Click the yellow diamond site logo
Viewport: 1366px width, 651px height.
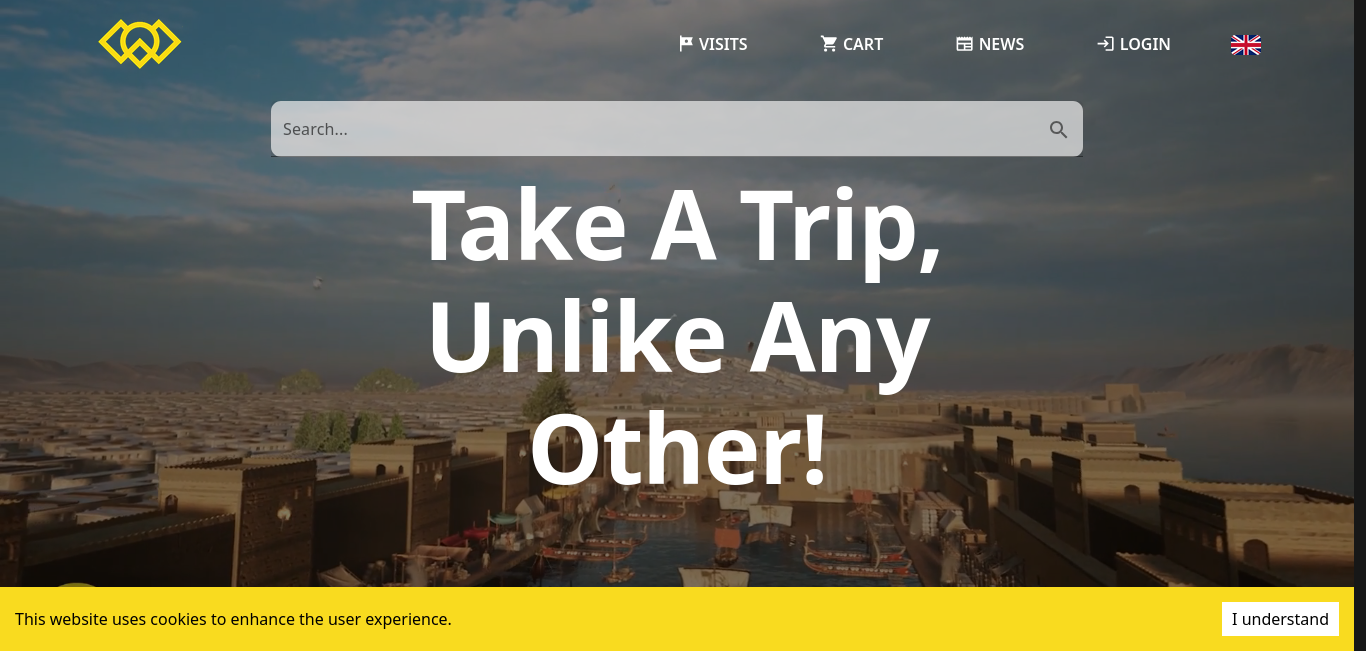140,44
